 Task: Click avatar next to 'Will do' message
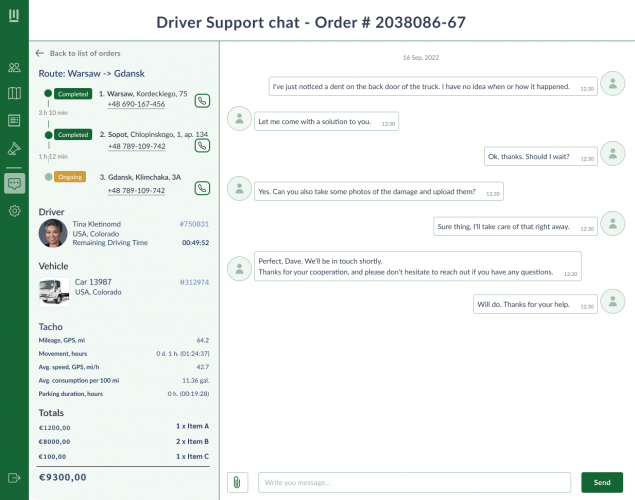click(613, 301)
